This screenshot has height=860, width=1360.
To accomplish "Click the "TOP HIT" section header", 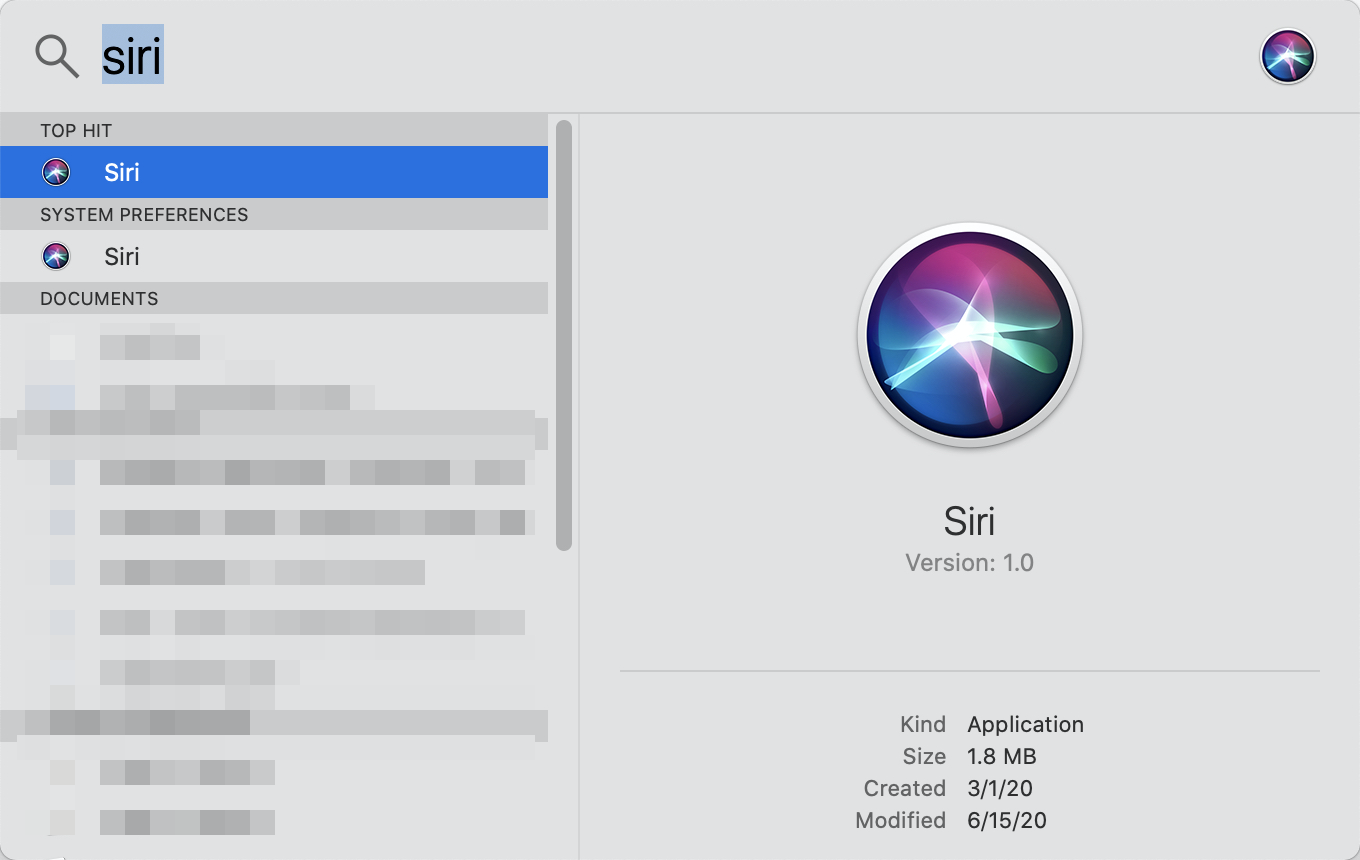I will pos(274,130).
